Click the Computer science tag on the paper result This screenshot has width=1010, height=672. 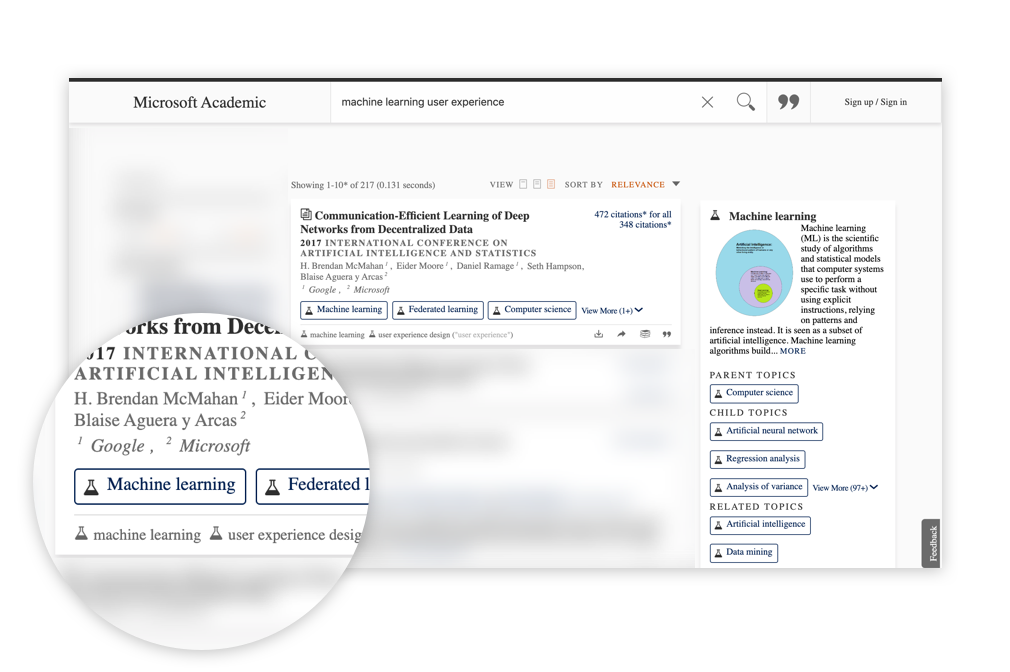click(532, 310)
